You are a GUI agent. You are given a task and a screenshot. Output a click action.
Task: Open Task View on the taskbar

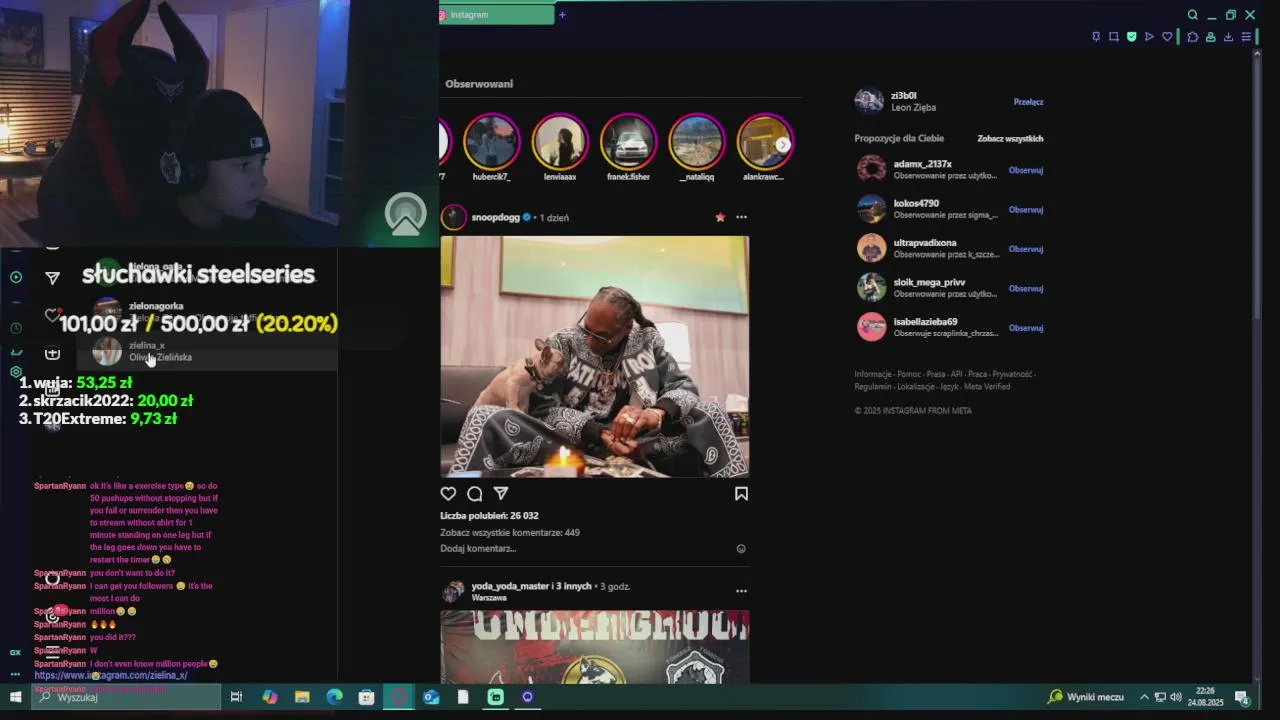(236, 697)
